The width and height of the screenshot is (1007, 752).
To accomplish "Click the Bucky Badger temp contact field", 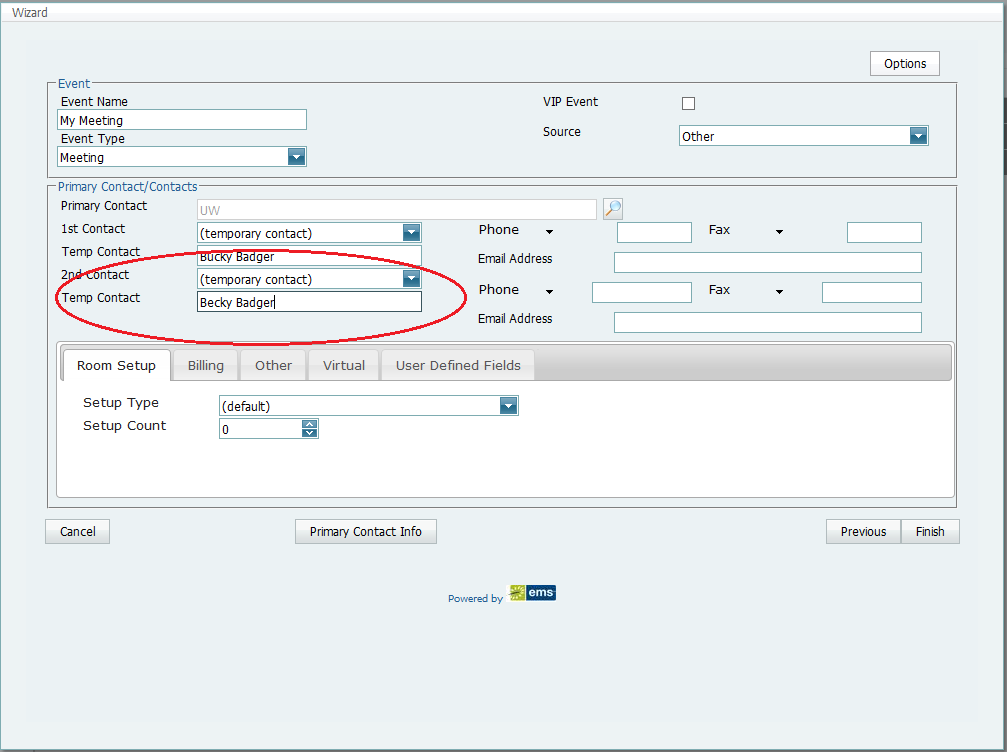I will click(x=309, y=256).
